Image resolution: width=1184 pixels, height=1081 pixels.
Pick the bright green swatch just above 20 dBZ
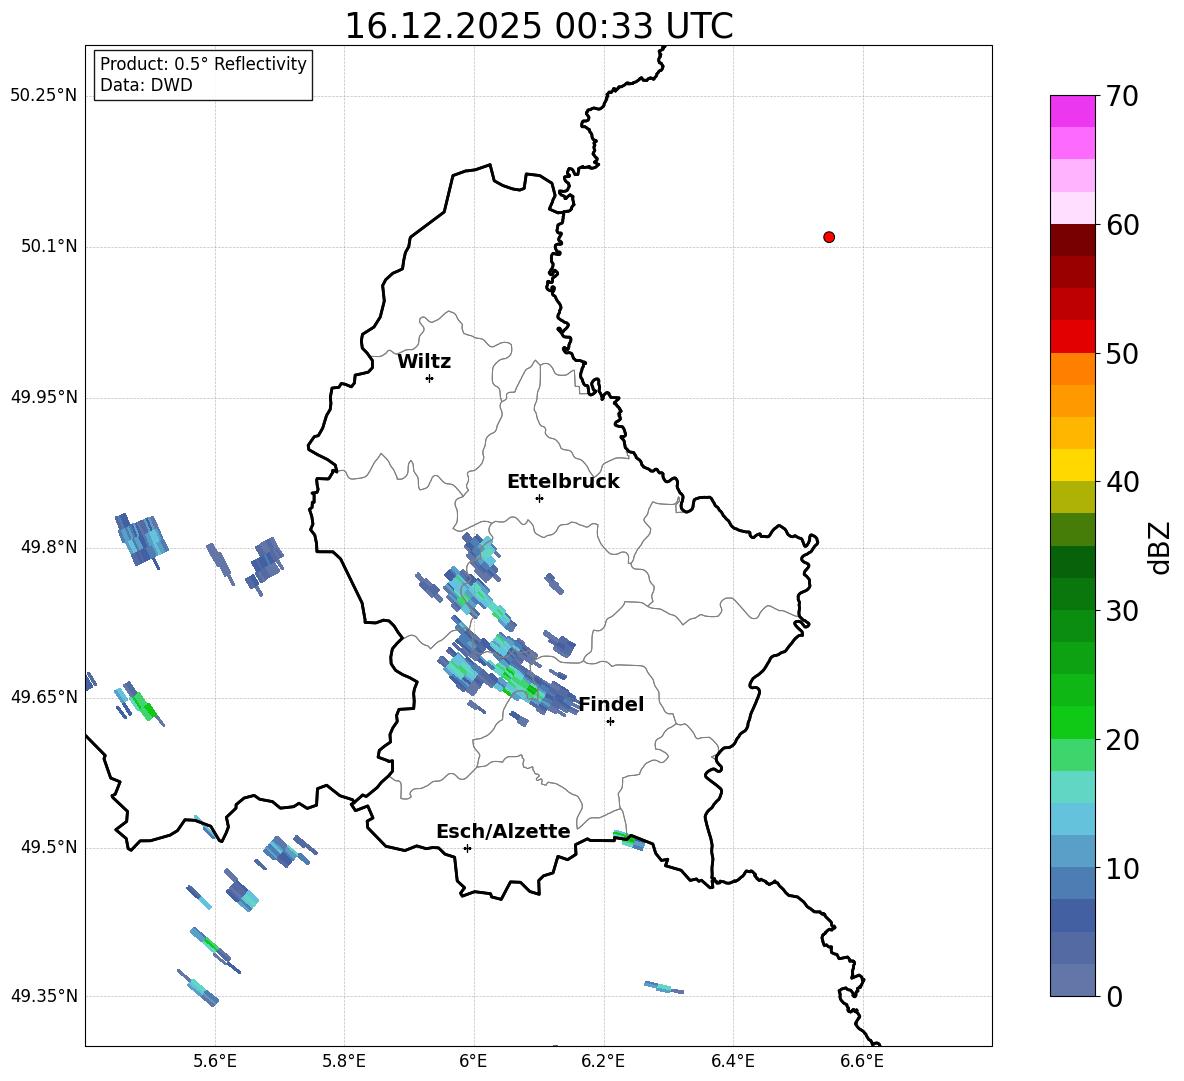tap(1072, 722)
